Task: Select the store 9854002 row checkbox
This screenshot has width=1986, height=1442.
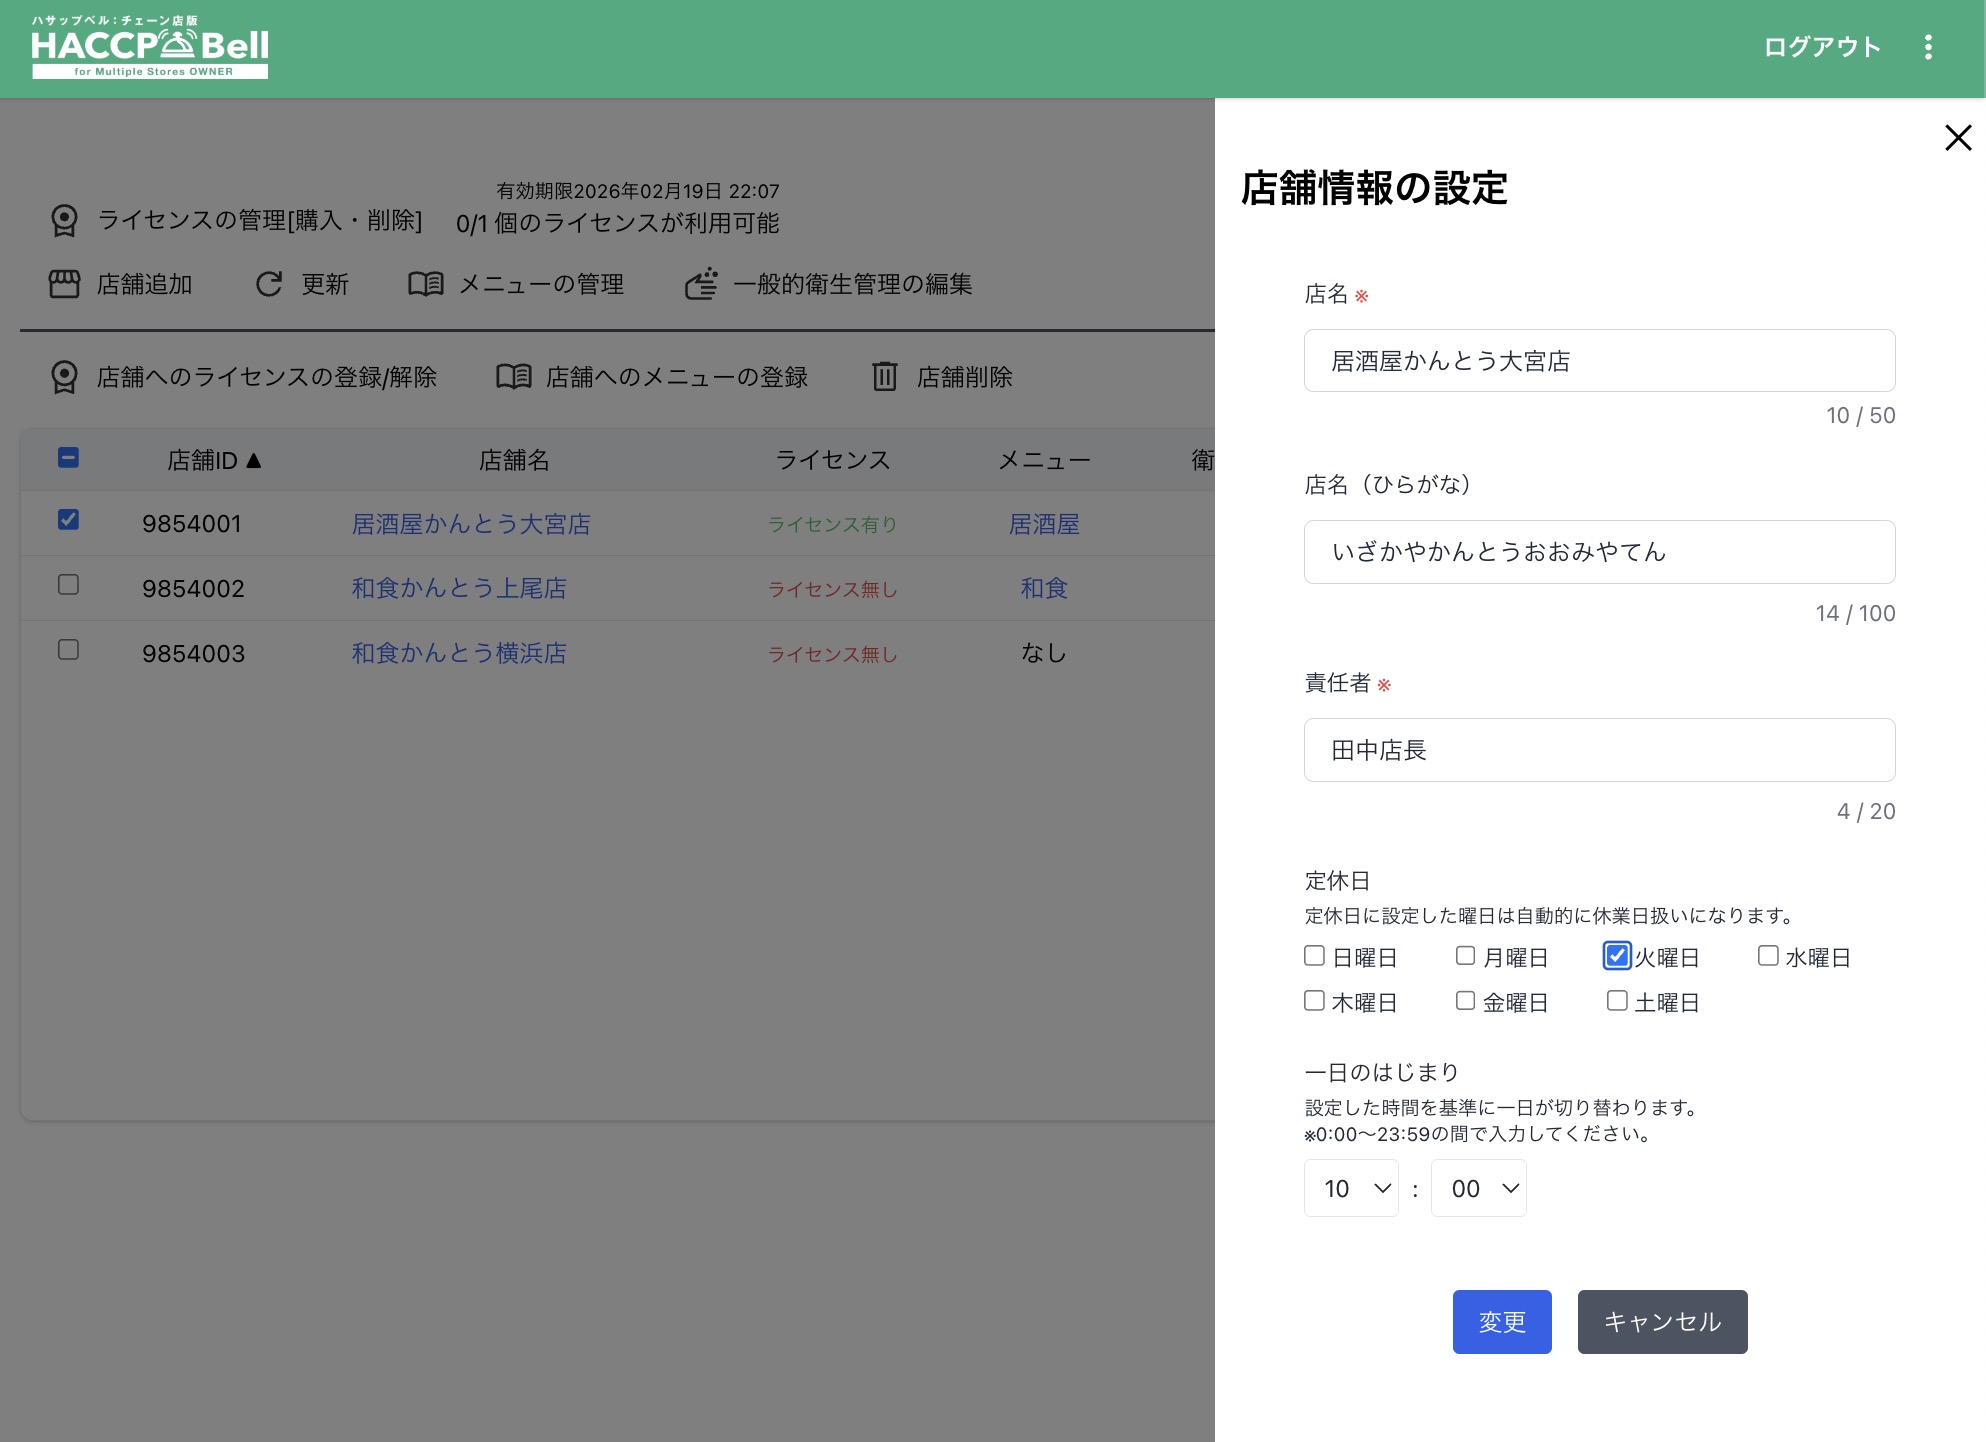Action: pos(68,585)
